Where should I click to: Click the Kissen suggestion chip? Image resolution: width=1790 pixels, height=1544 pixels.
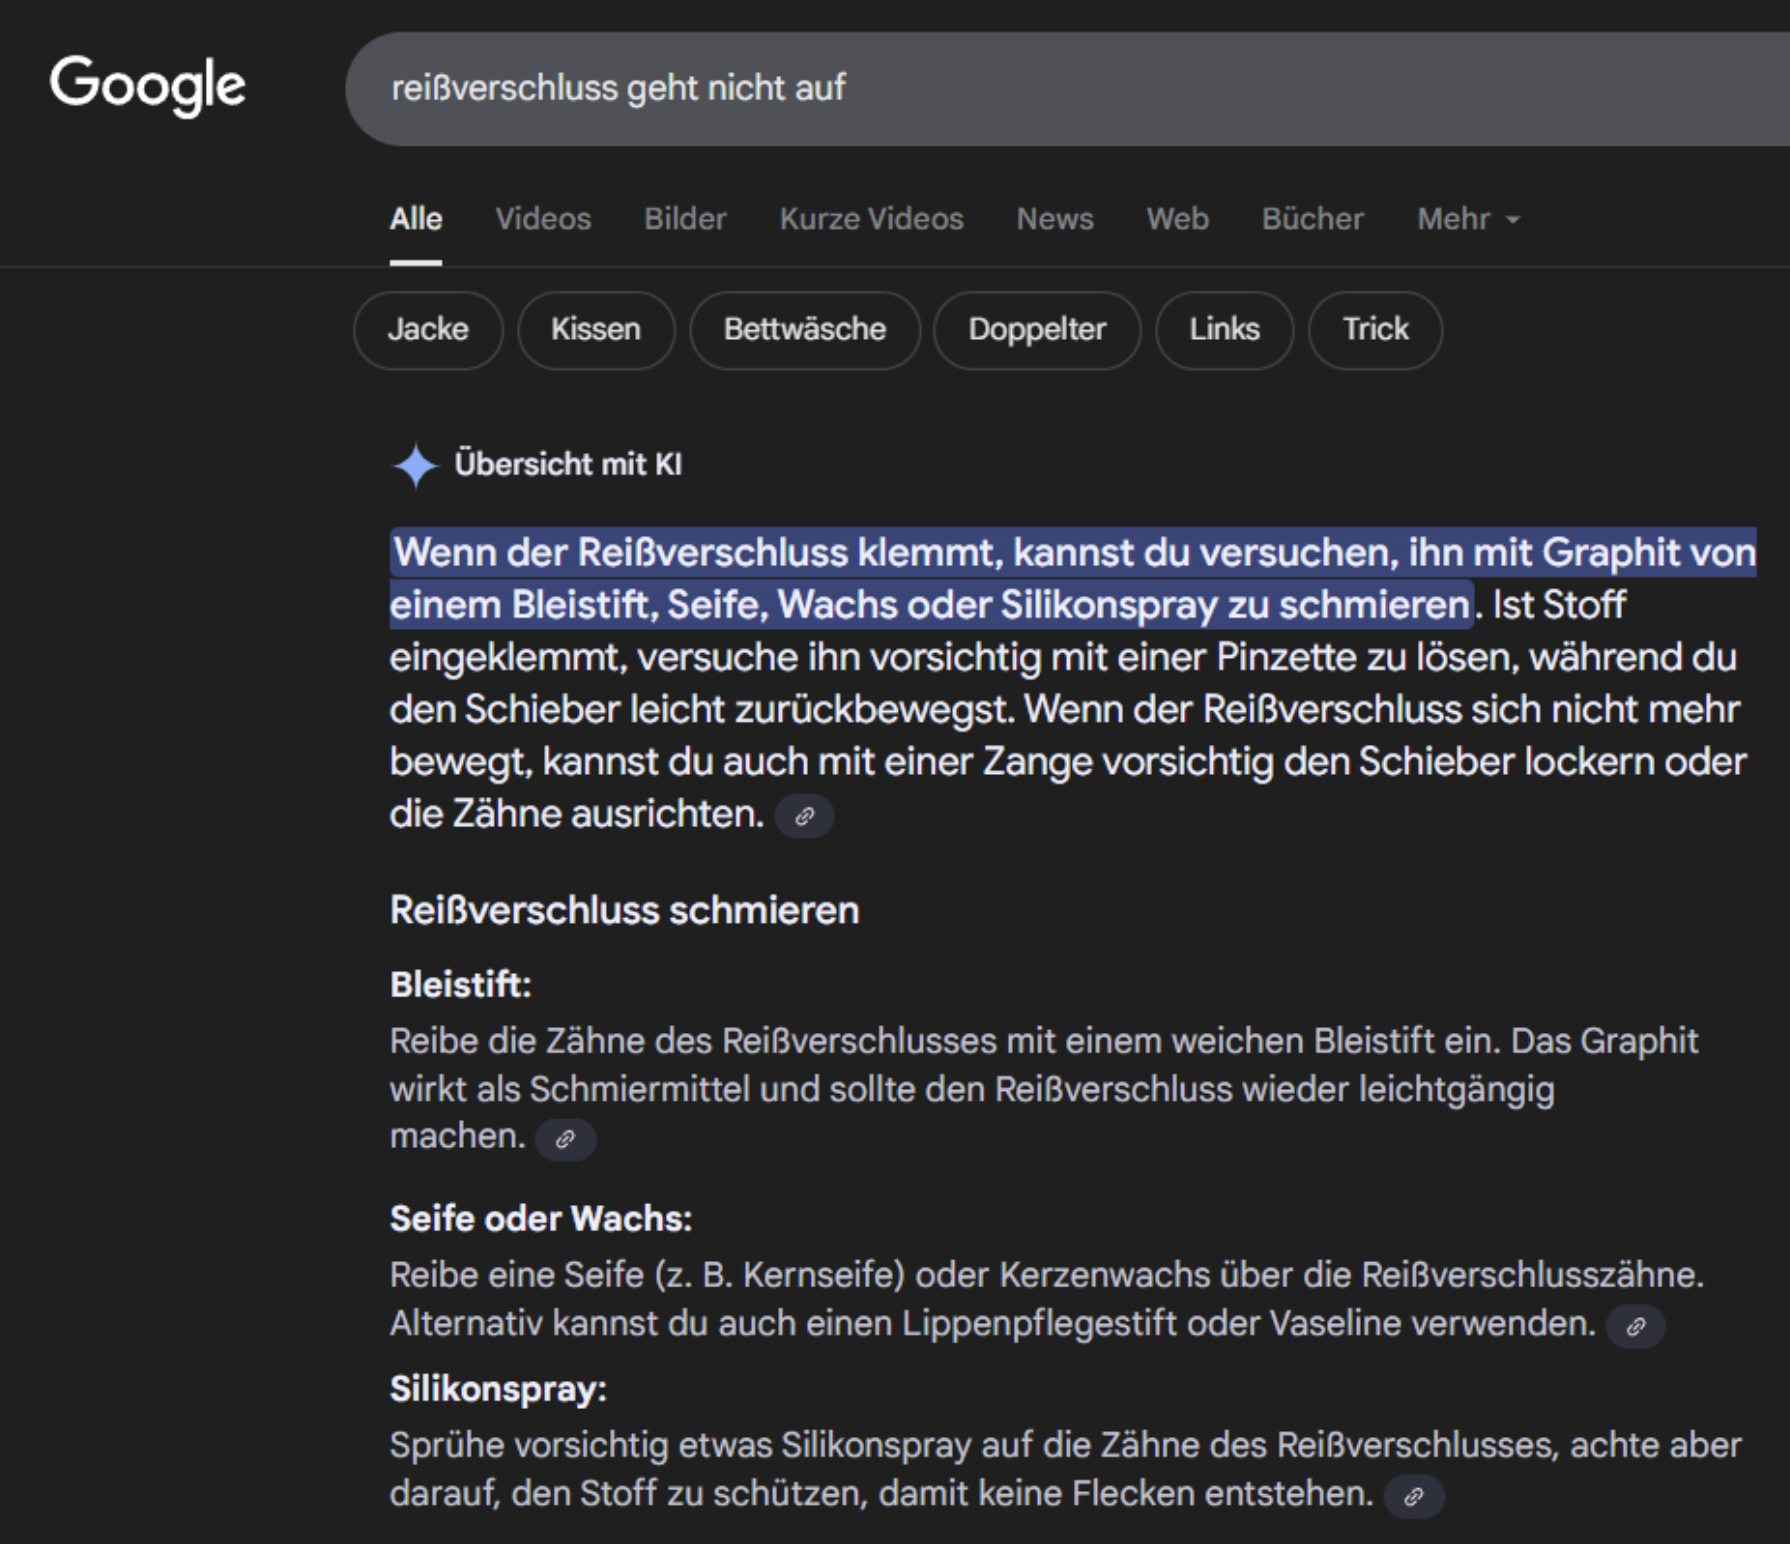click(x=596, y=330)
